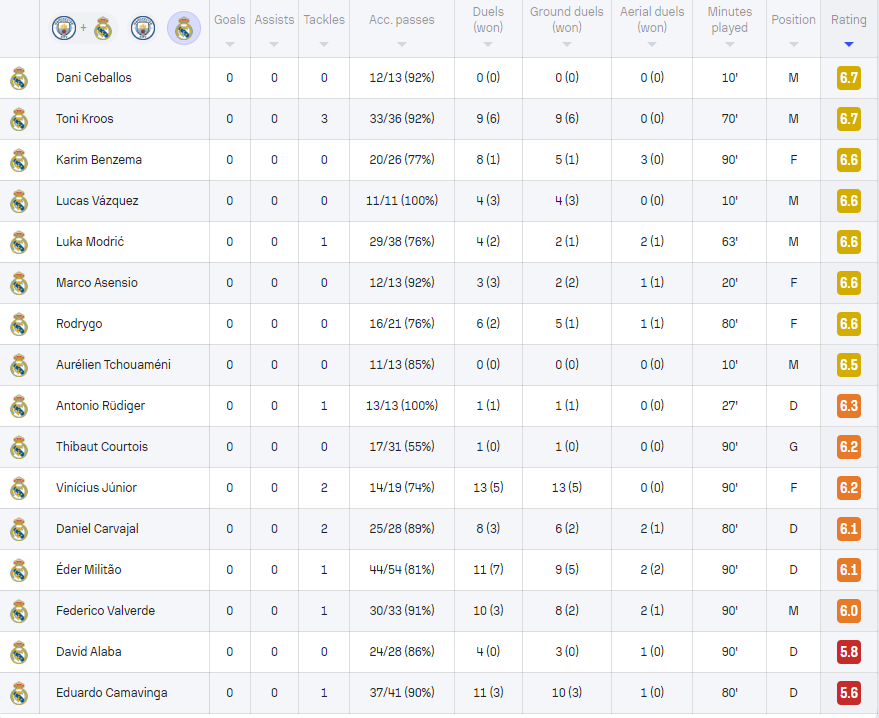Click the Tackles column header
This screenshot has width=879, height=718.
coord(324,20)
